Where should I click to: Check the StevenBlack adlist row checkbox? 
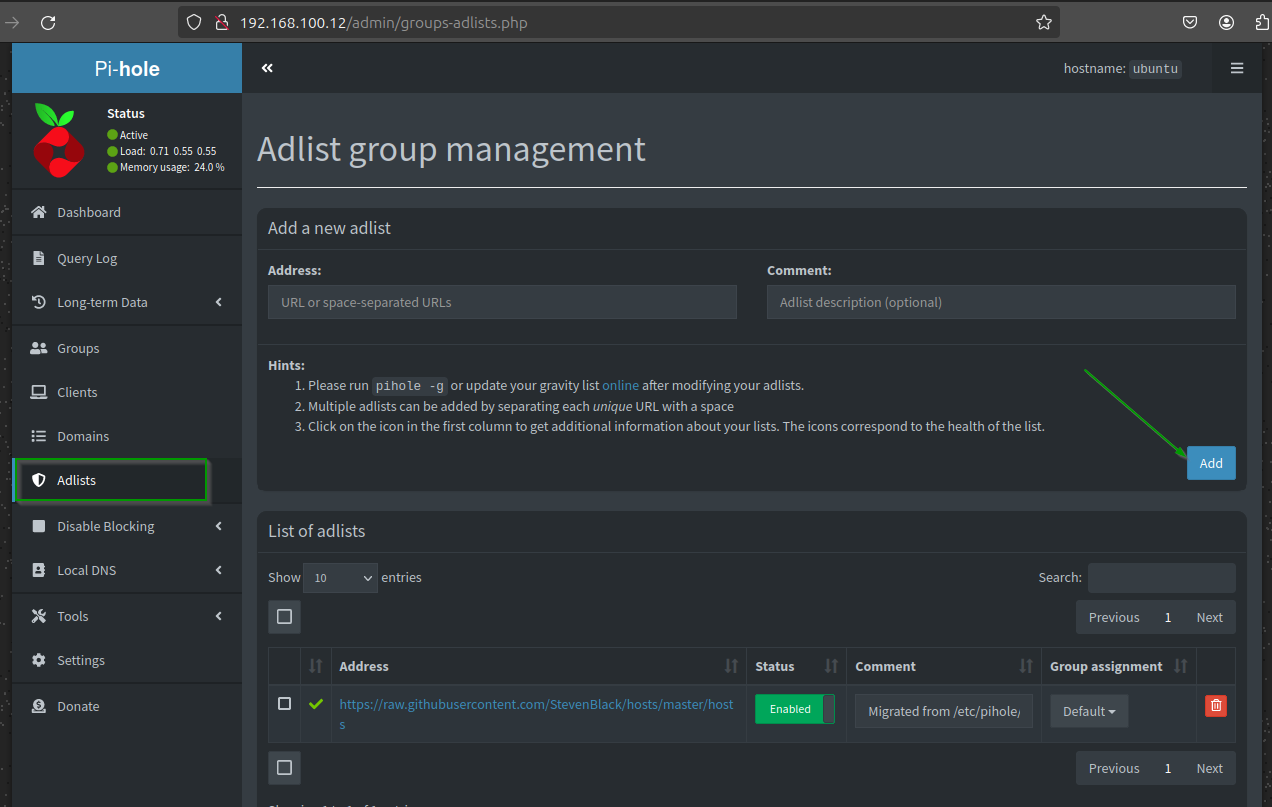pyautogui.click(x=284, y=704)
